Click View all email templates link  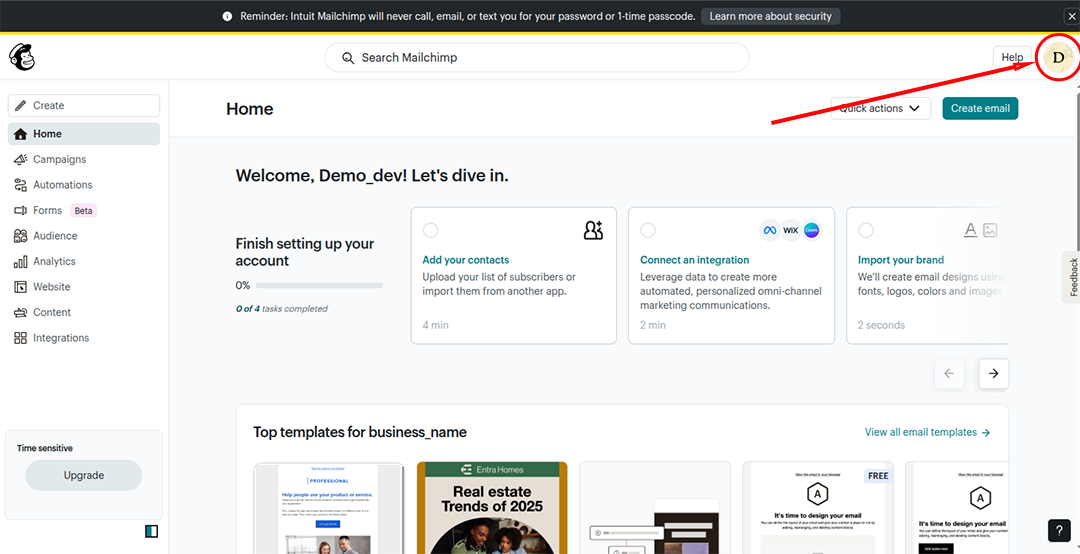[x=928, y=432]
